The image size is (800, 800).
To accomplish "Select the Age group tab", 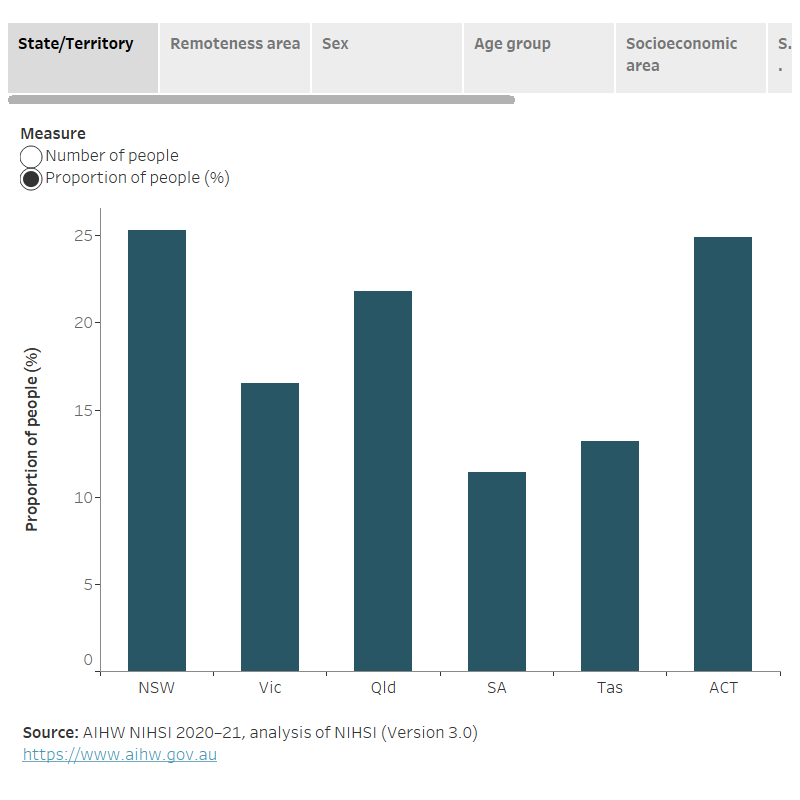I will pyautogui.click(x=512, y=44).
